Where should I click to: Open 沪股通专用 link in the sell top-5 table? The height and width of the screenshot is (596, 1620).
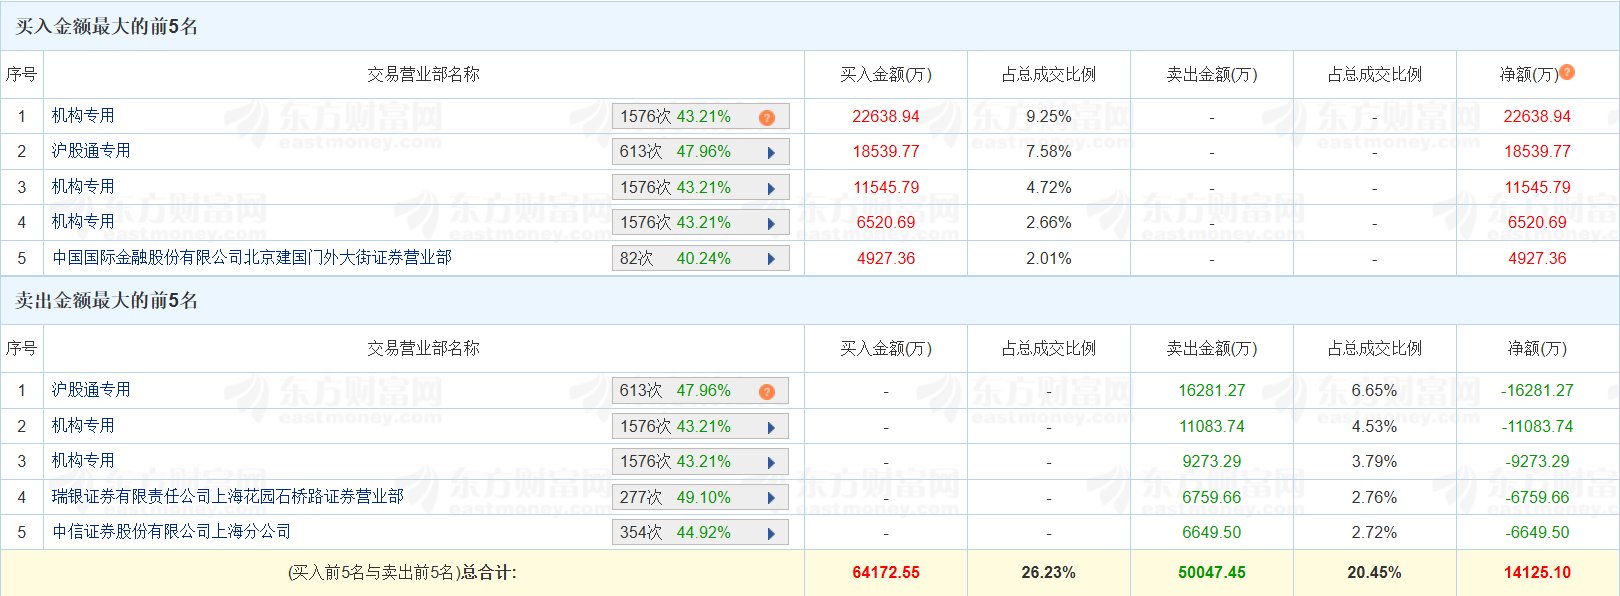click(91, 390)
